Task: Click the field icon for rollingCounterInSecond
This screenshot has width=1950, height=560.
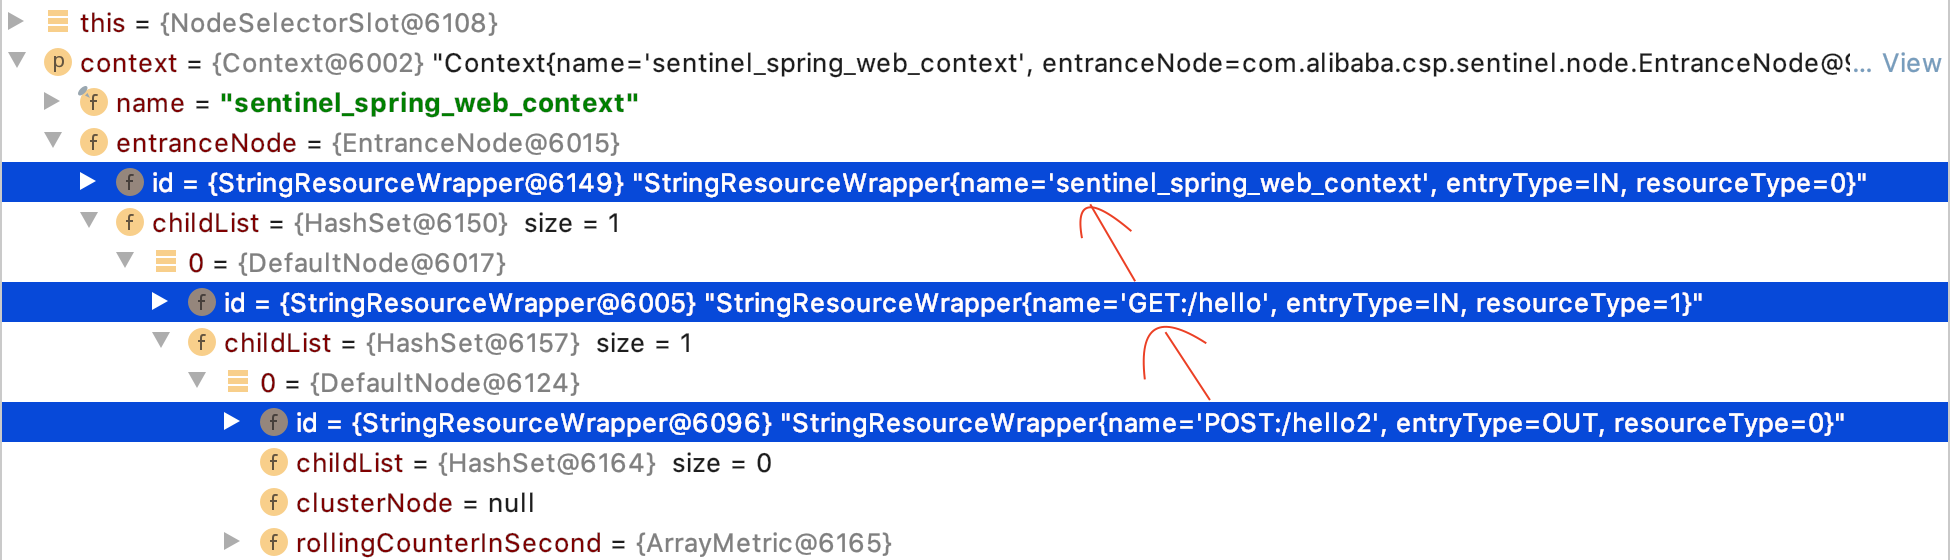Action: (x=274, y=542)
